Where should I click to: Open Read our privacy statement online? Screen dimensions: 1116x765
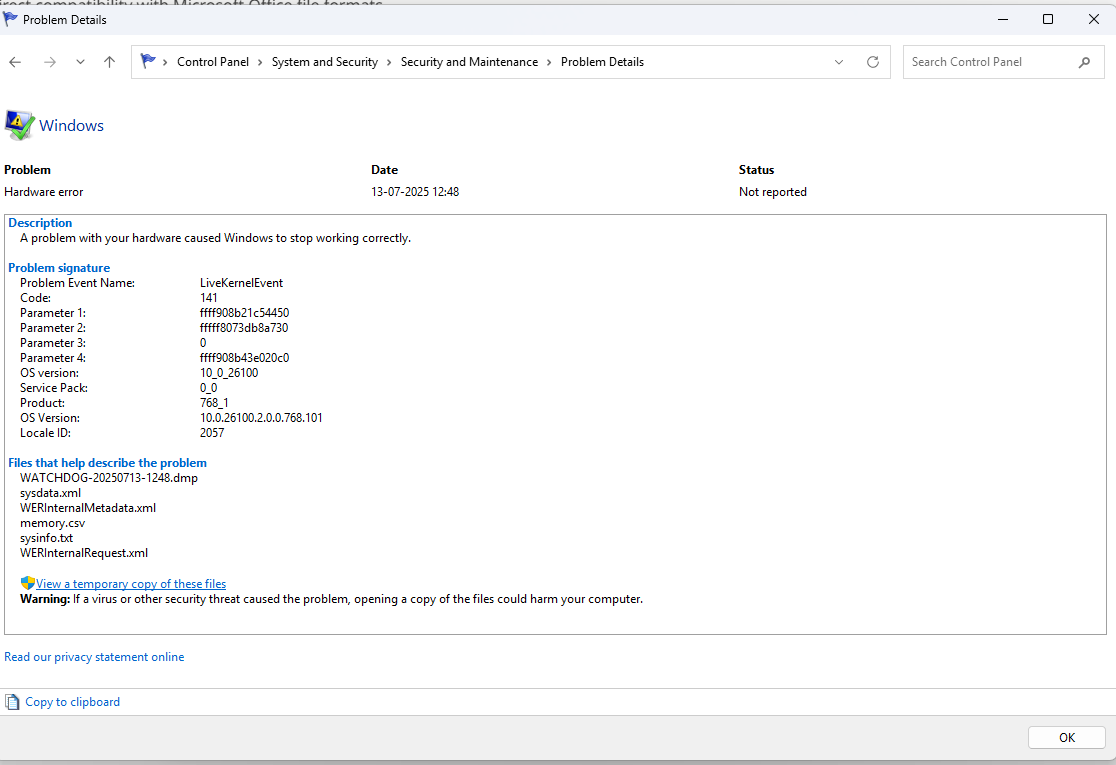(94, 657)
